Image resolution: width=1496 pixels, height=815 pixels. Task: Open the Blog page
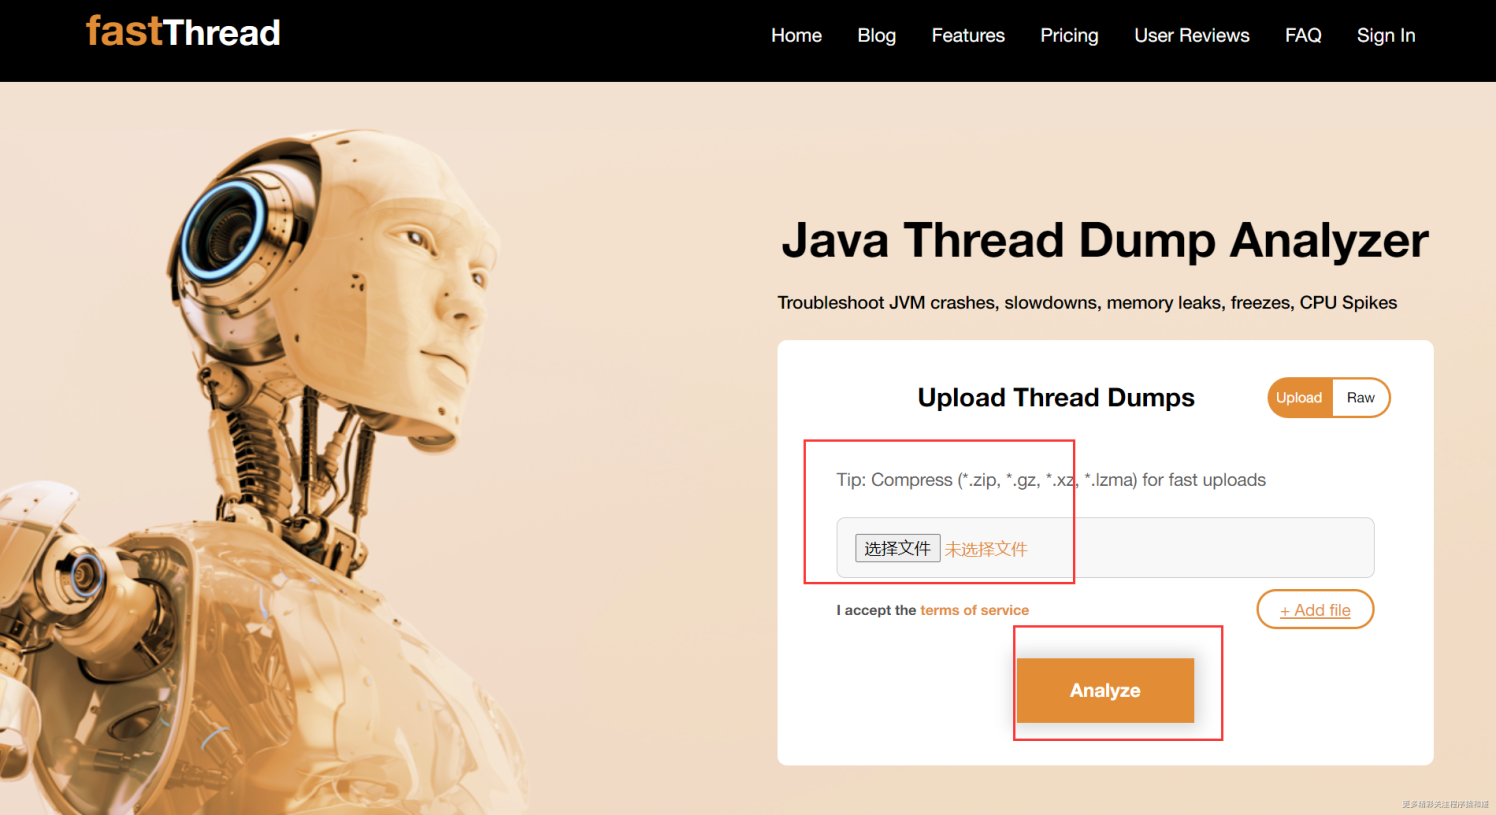[x=876, y=35]
